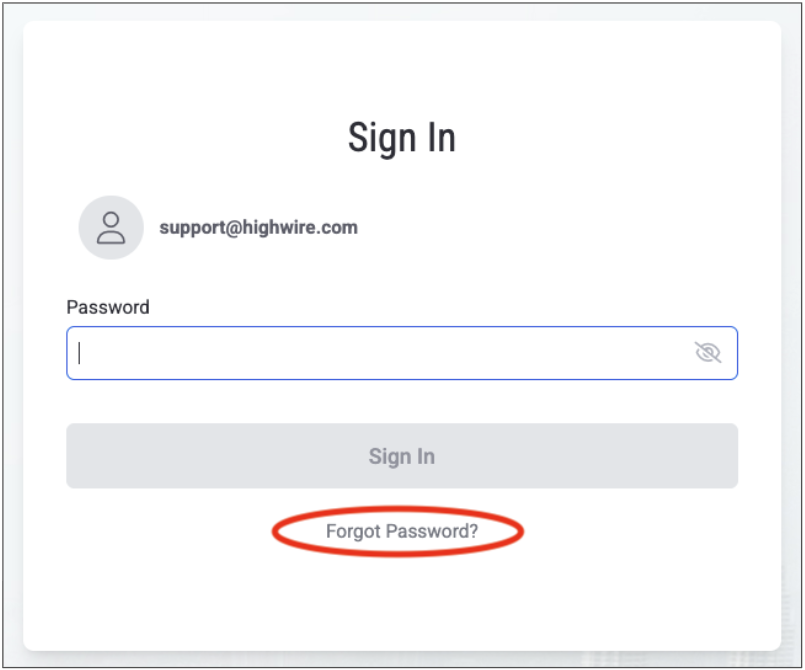Open the Forgot Password? link

[x=402, y=531]
